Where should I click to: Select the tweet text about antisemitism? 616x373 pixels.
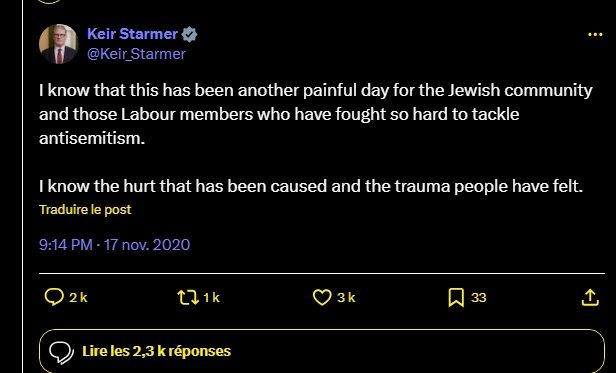coord(315,138)
